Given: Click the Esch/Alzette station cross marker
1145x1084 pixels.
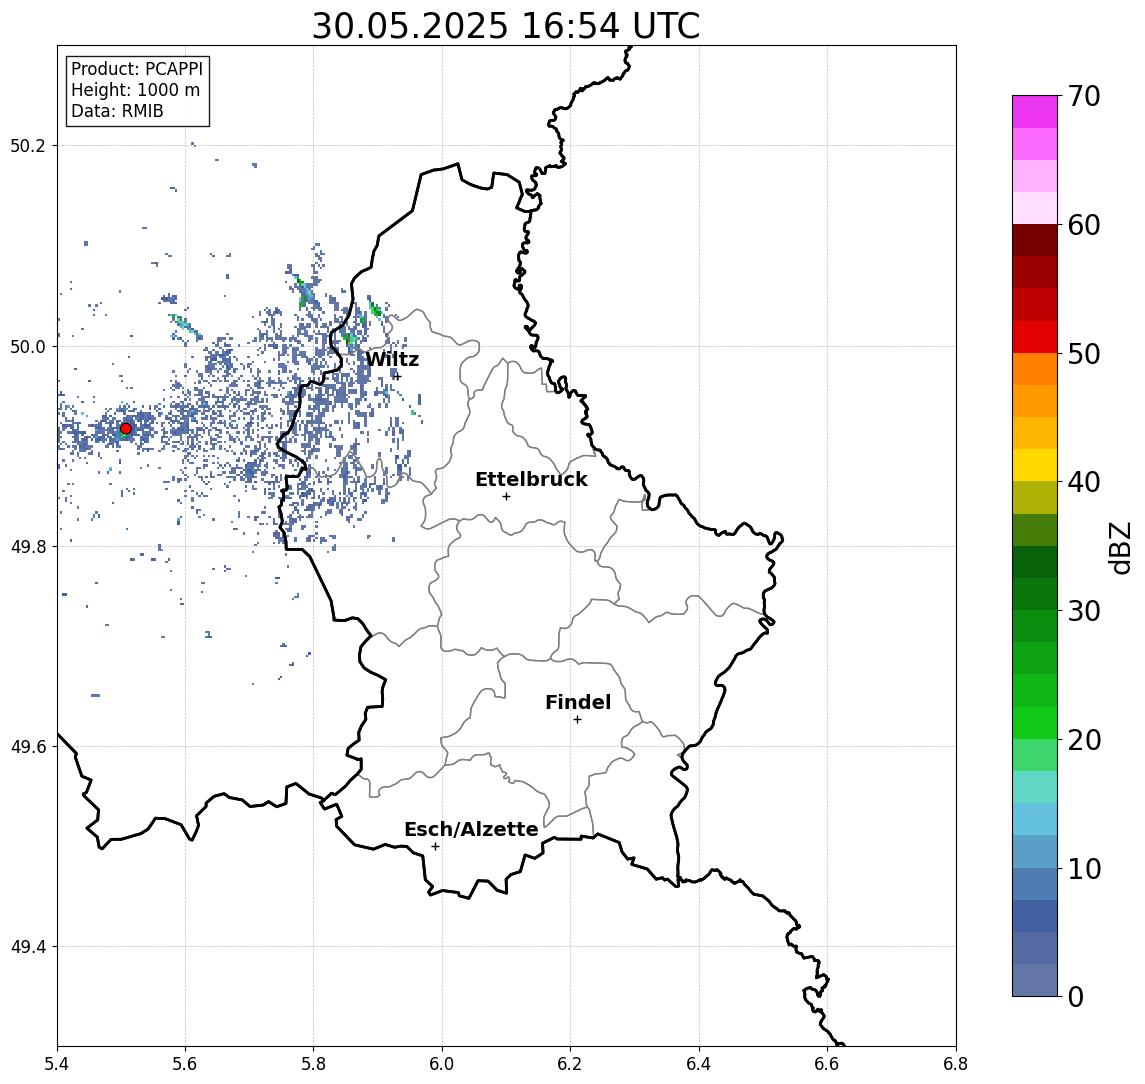Looking at the screenshot, I should (435, 847).
